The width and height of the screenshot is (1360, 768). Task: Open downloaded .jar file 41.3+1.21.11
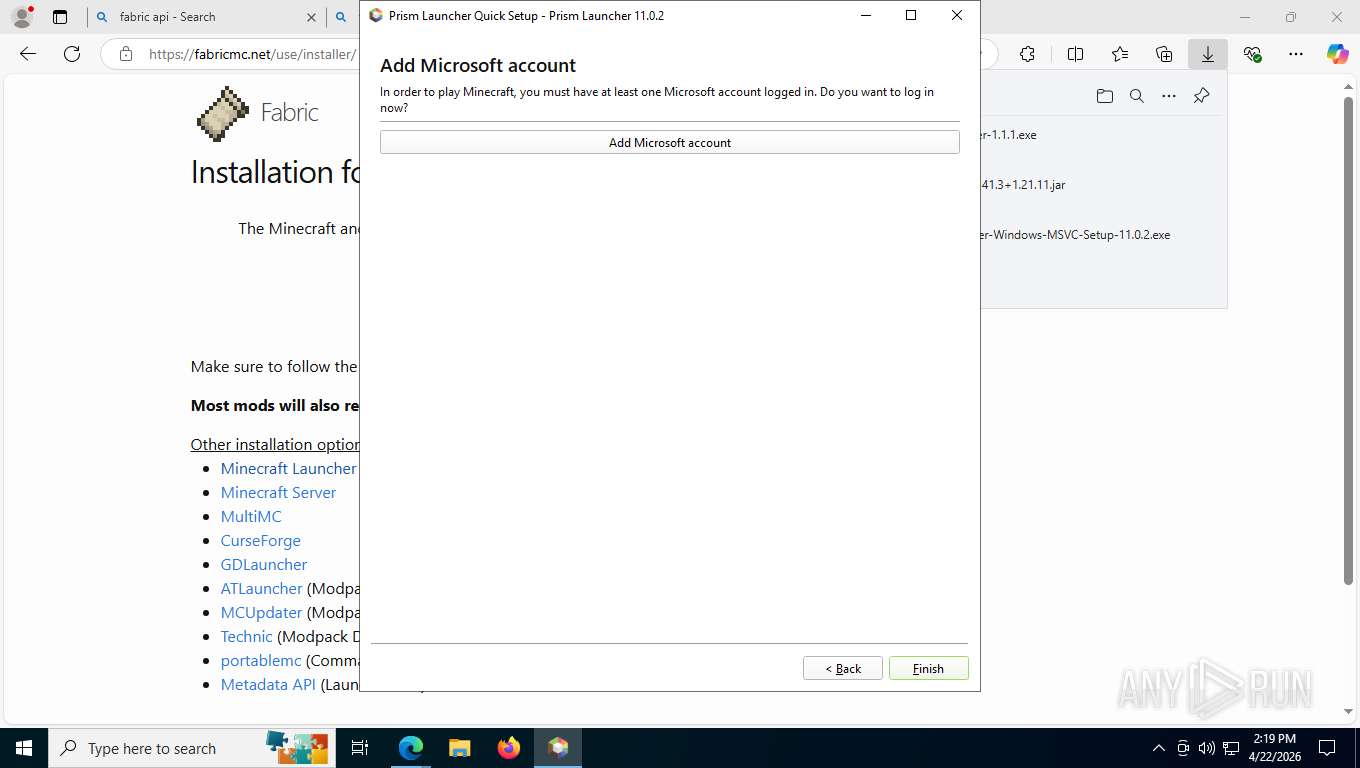tap(1023, 185)
